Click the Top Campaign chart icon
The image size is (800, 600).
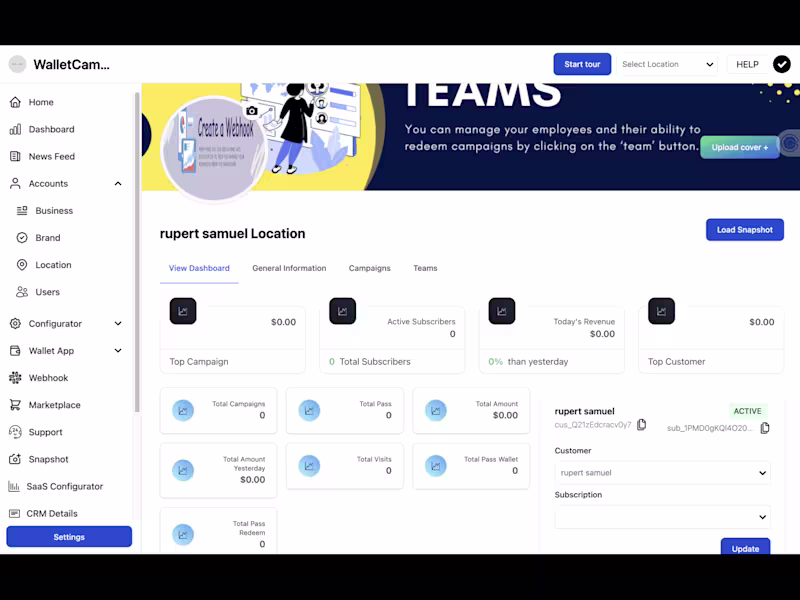coord(183,311)
